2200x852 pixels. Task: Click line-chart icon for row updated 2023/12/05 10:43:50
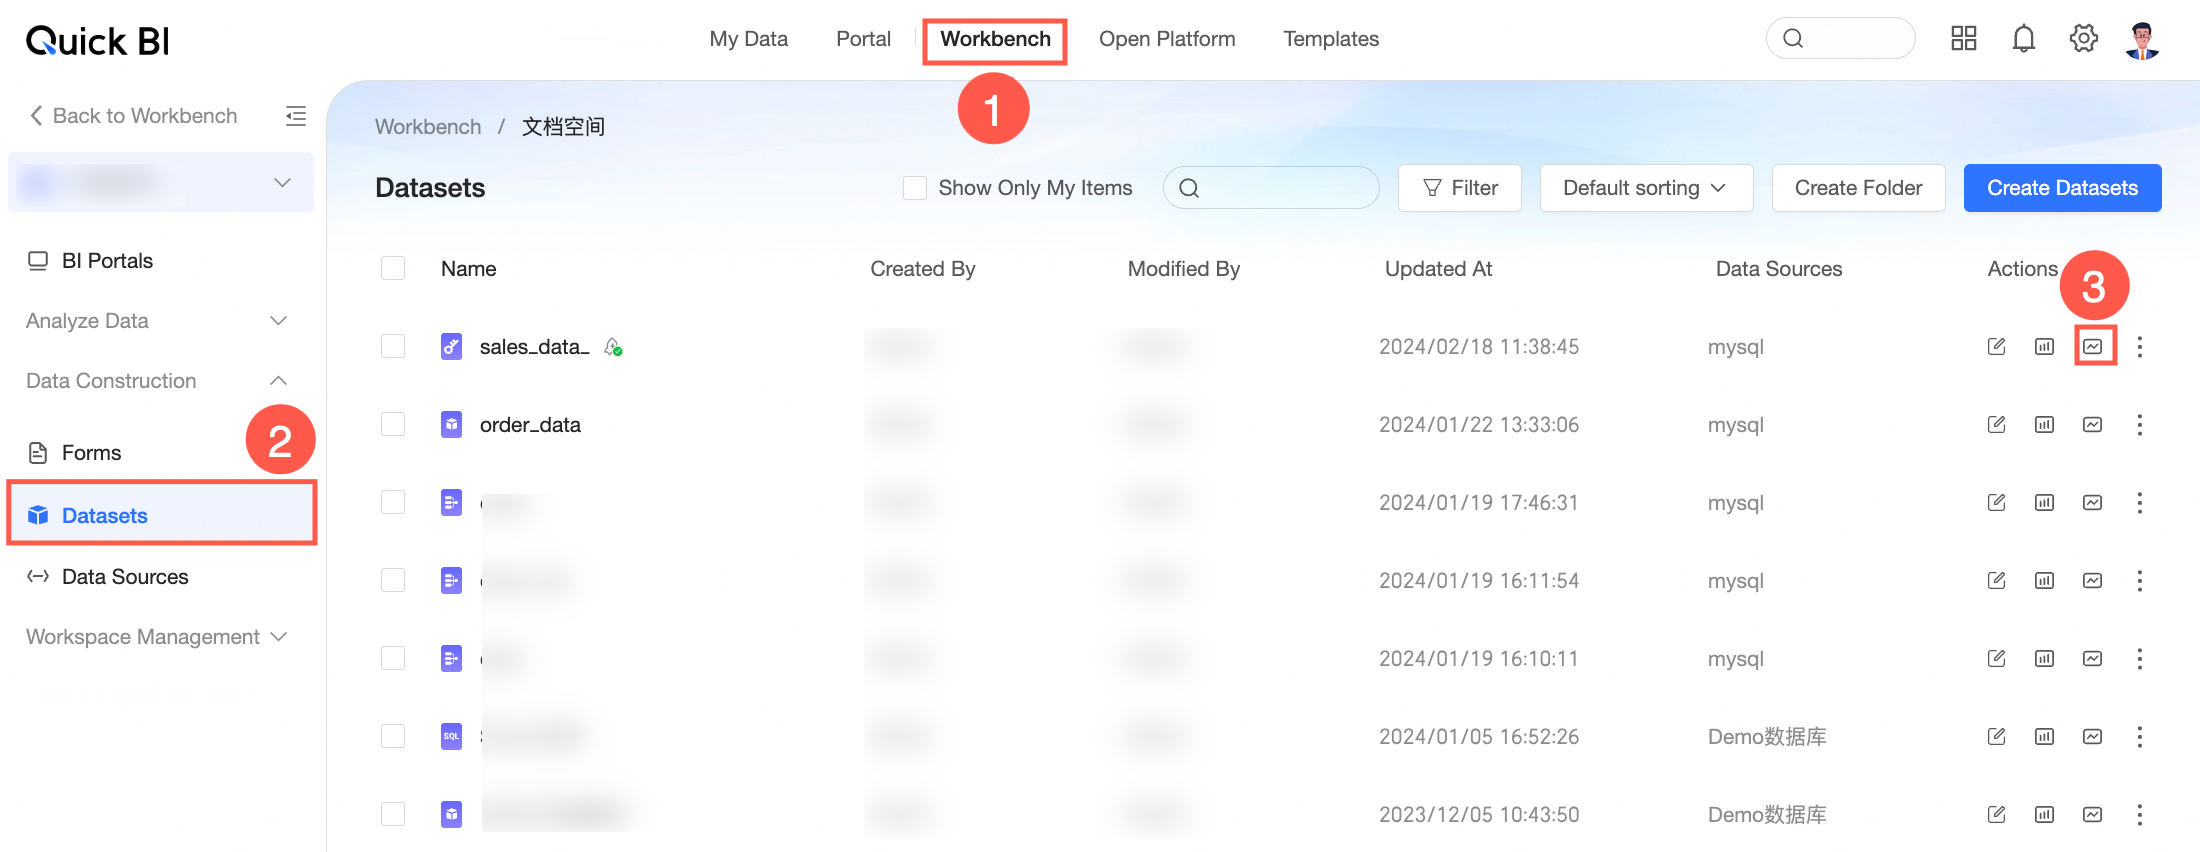tap(2093, 815)
